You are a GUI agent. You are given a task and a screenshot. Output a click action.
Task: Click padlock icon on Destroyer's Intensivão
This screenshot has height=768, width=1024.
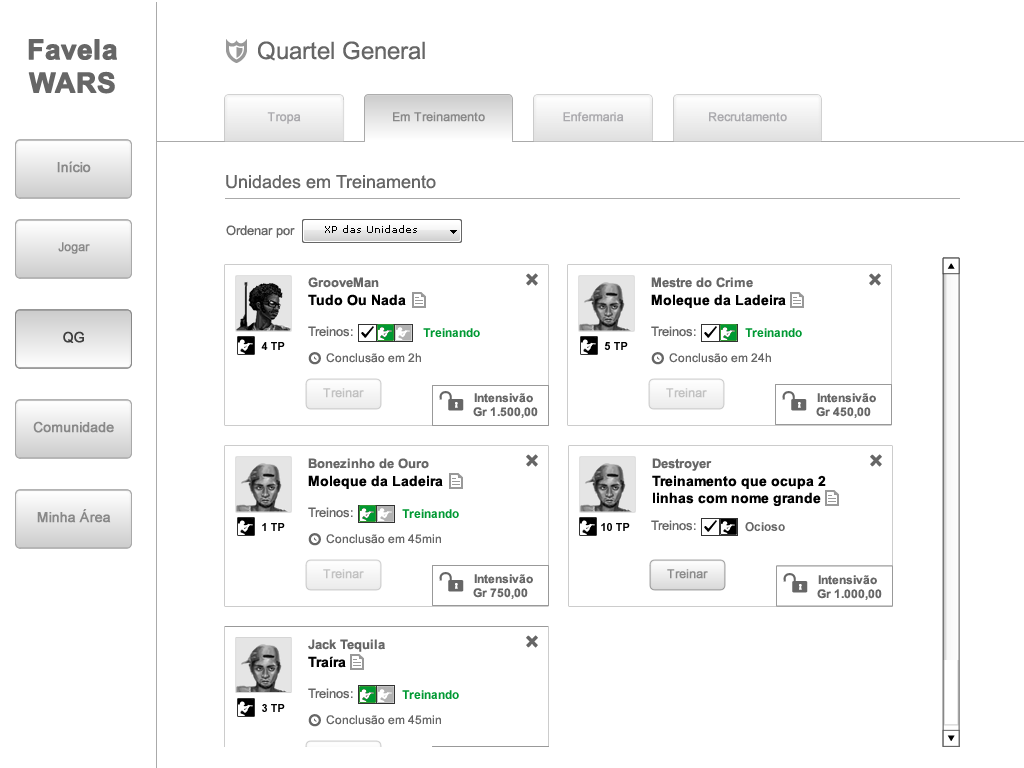(x=796, y=584)
